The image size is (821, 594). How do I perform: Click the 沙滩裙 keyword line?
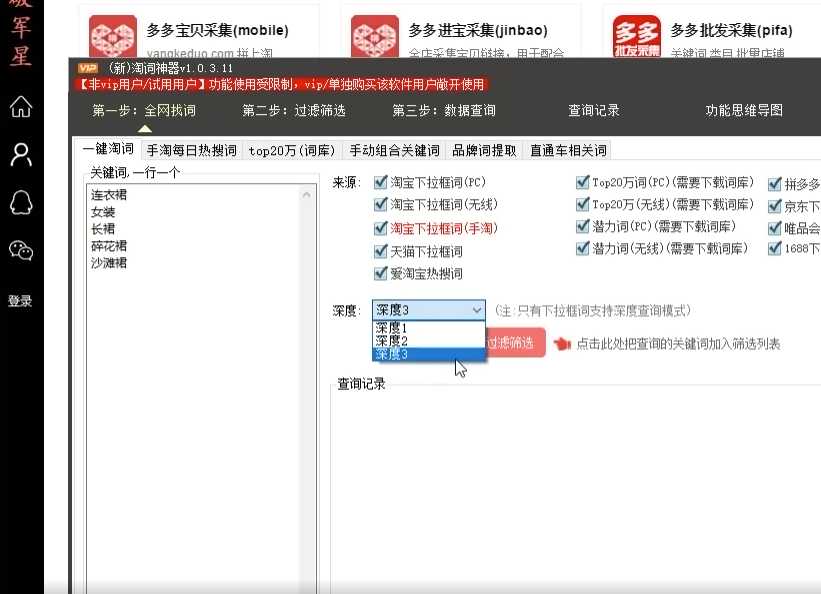[109, 263]
